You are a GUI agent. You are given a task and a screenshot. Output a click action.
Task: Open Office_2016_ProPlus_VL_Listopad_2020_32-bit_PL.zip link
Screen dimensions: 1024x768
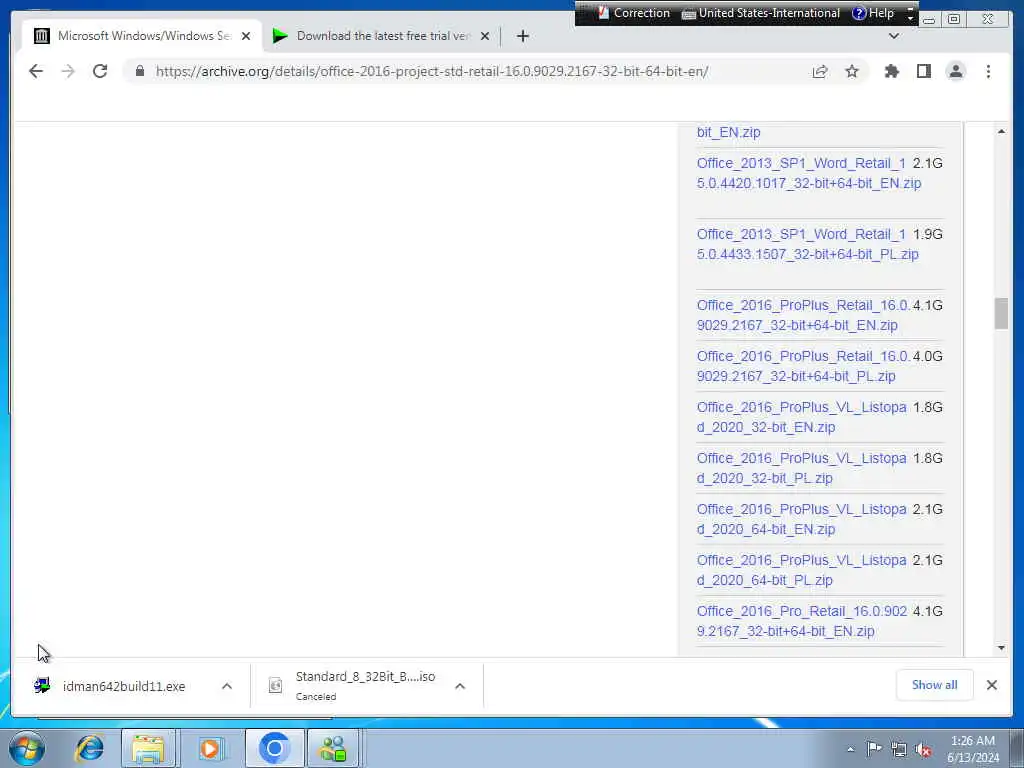tap(801, 468)
